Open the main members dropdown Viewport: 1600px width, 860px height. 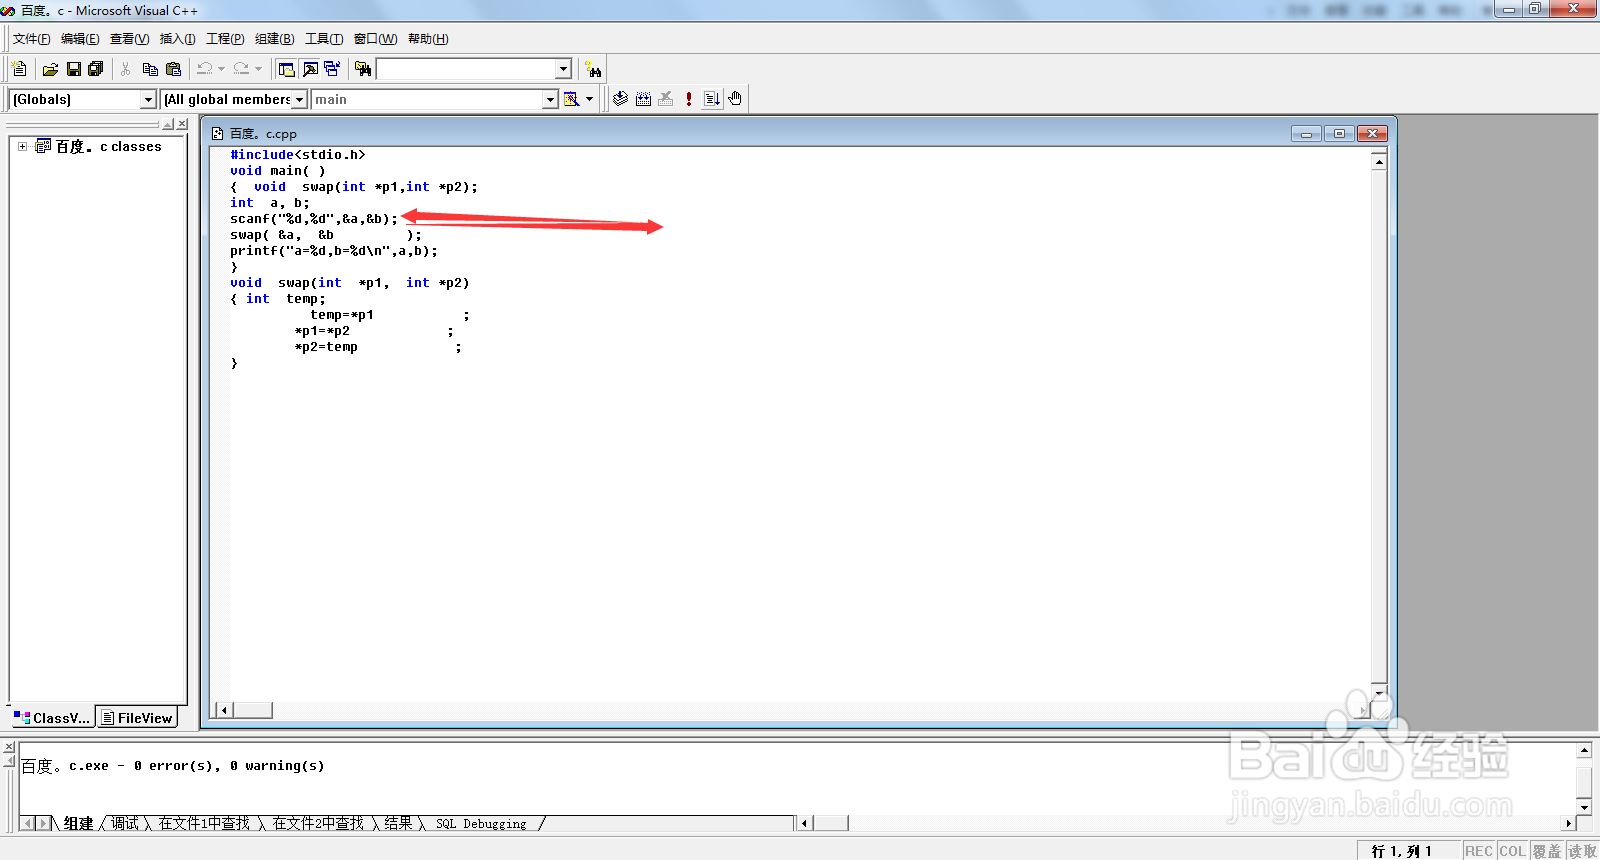pos(550,99)
